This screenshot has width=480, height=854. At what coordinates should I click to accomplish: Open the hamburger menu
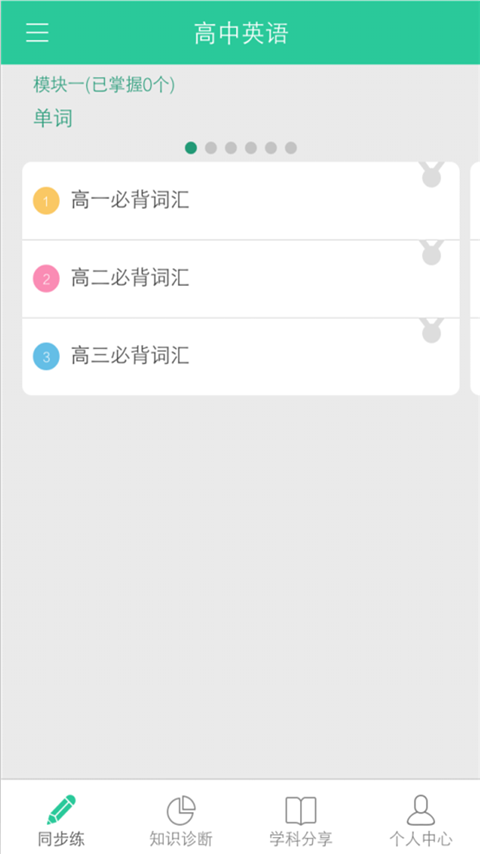(37, 33)
